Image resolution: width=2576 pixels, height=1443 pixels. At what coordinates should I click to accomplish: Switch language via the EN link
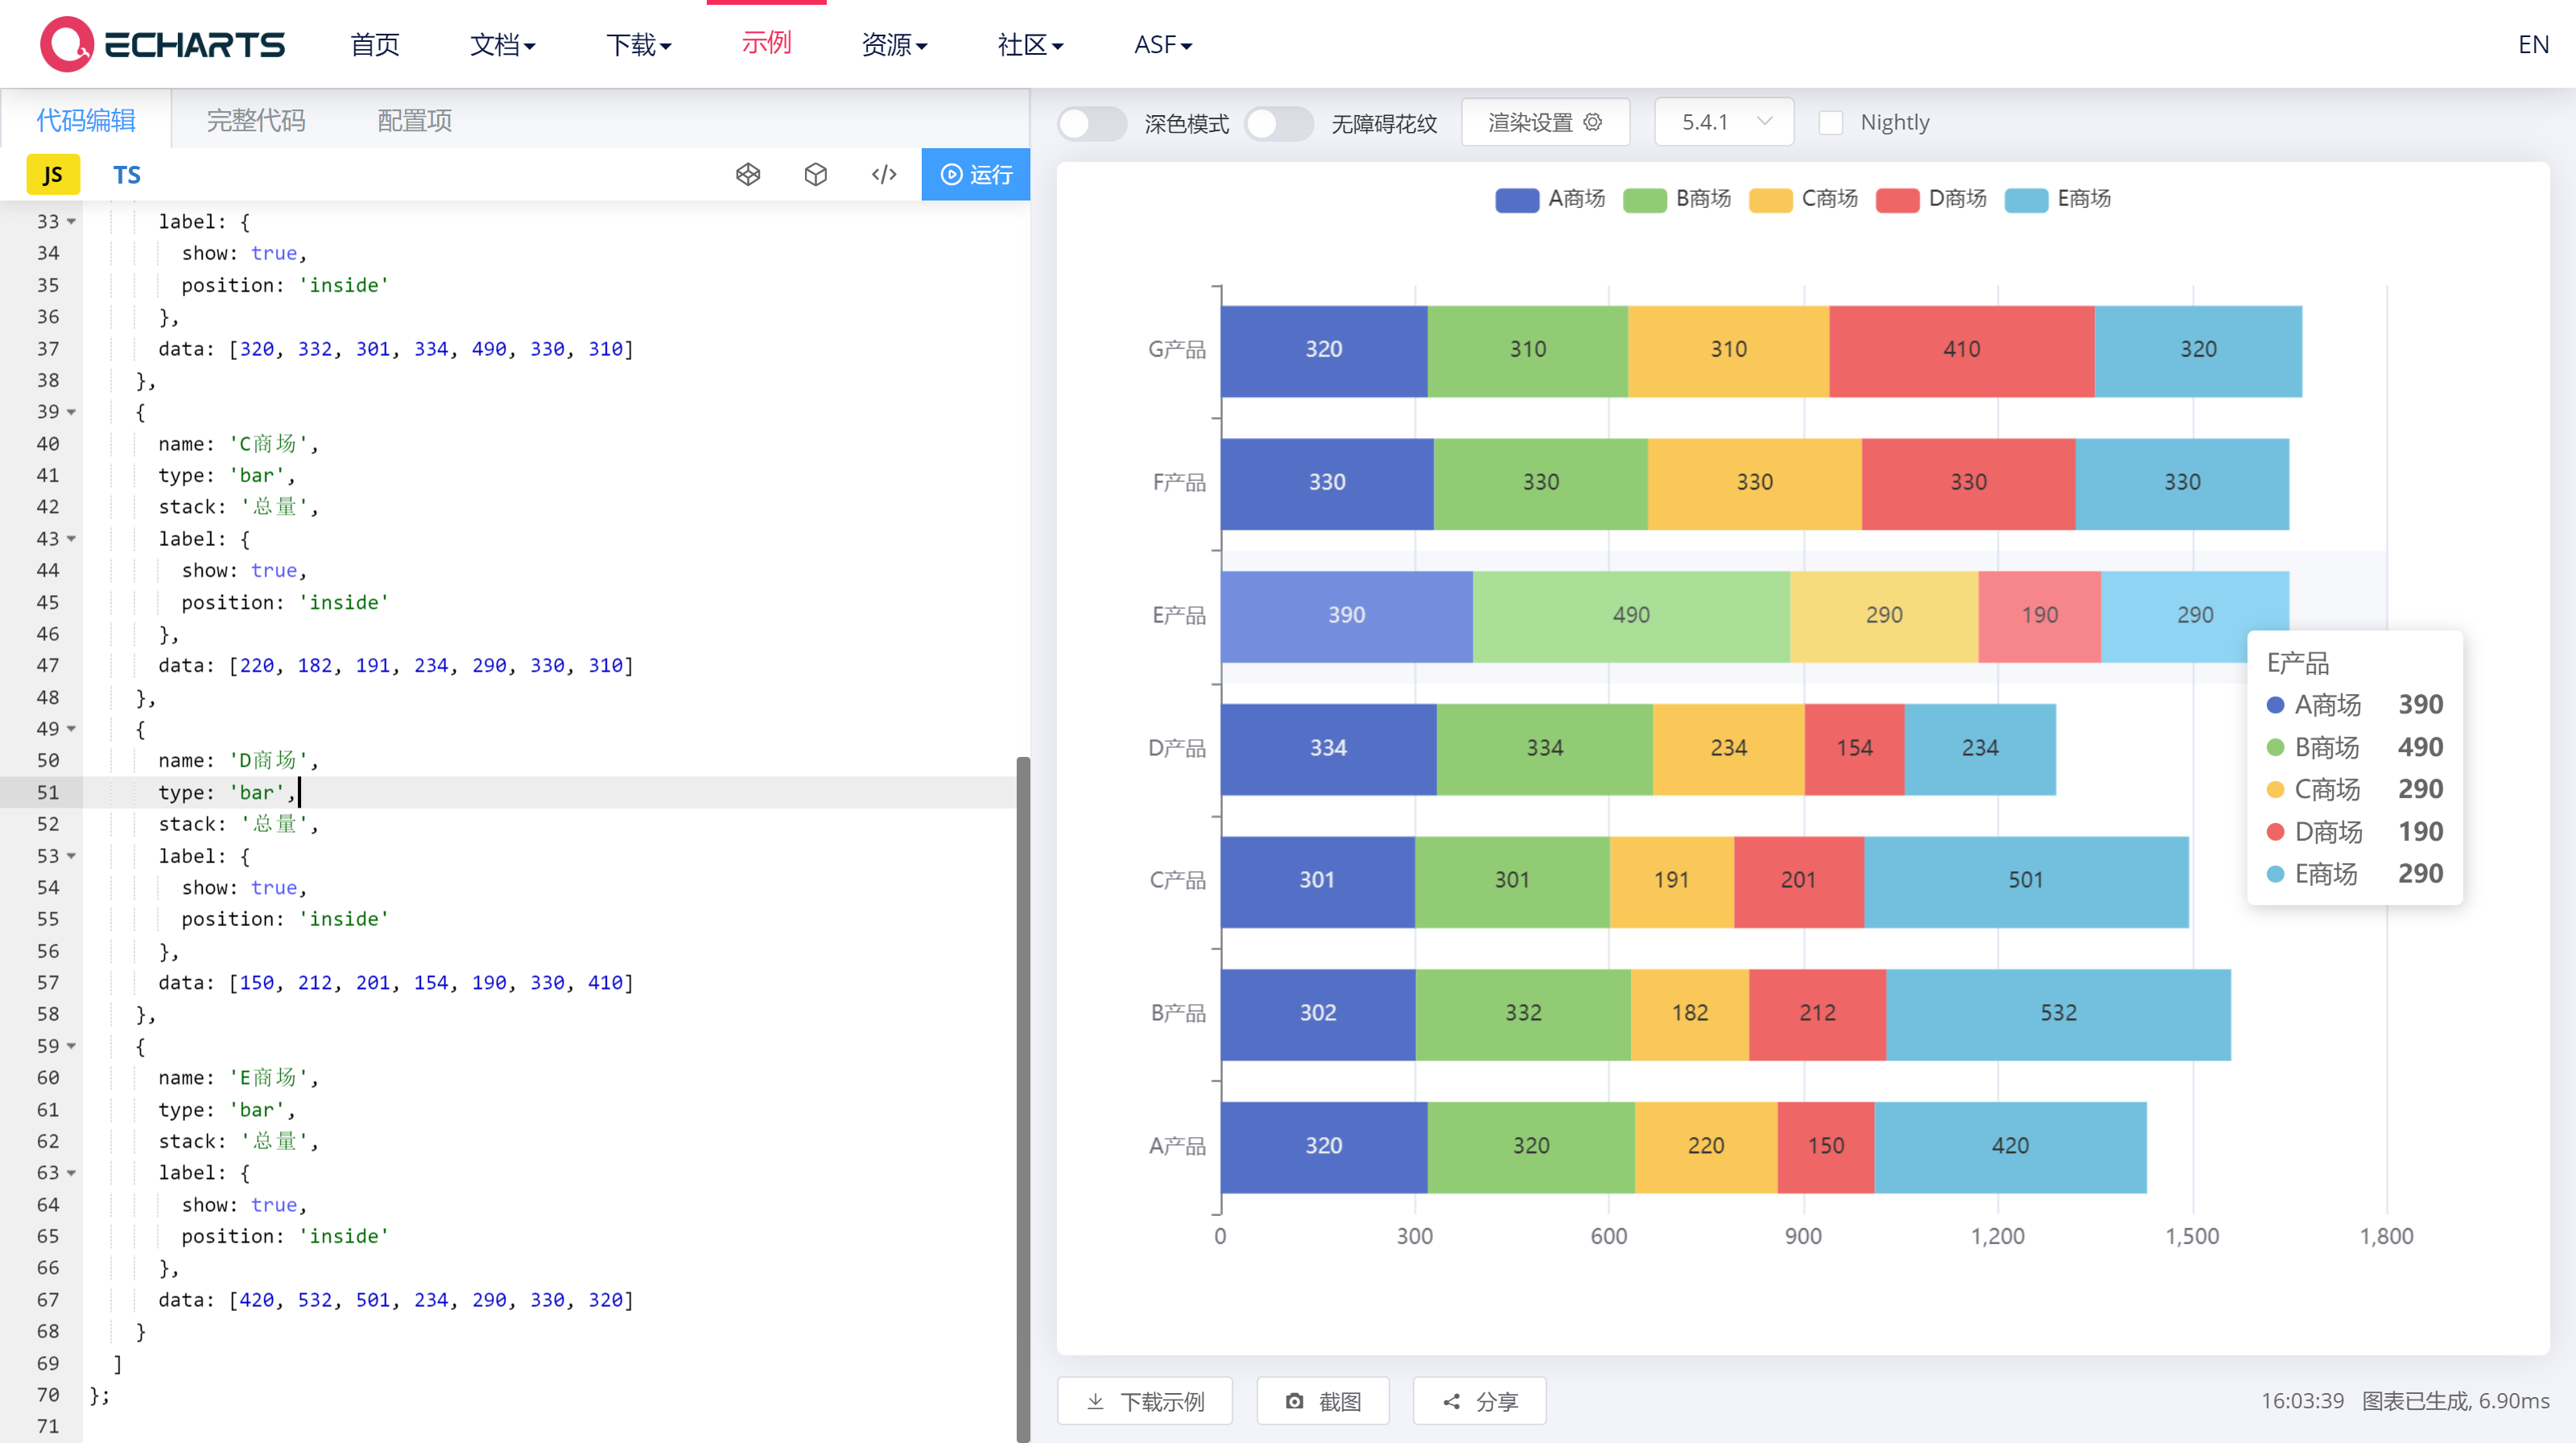(x=2533, y=44)
